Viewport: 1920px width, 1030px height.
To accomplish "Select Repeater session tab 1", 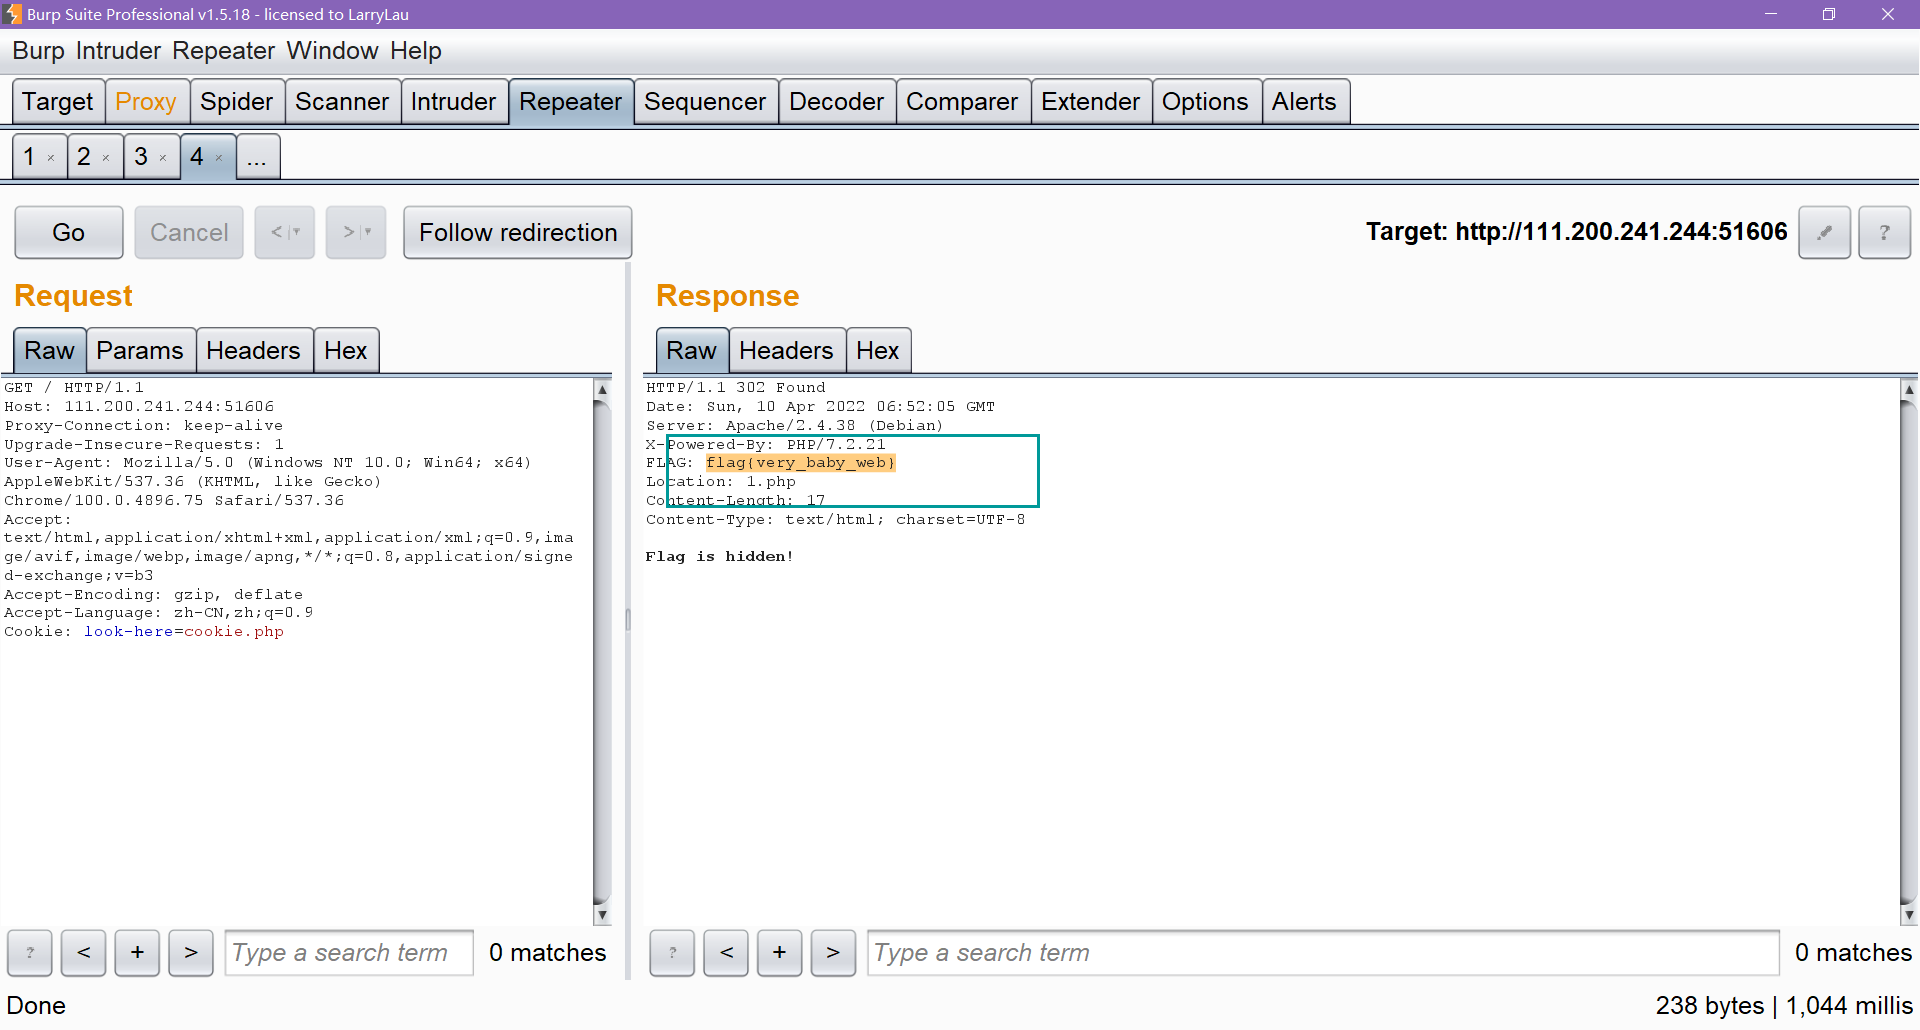I will tap(30, 157).
